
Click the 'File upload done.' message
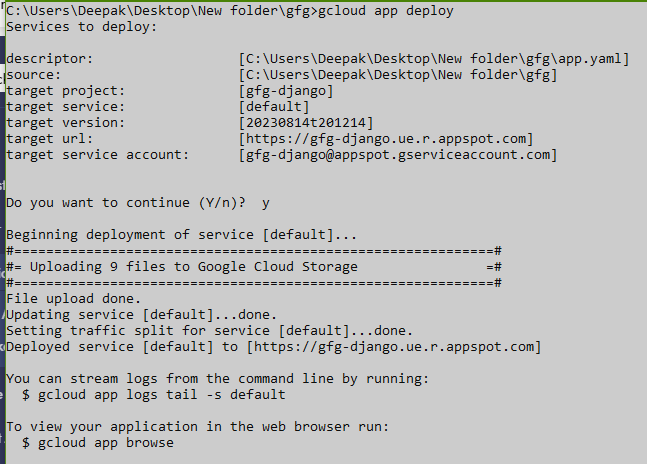[x=75, y=299]
